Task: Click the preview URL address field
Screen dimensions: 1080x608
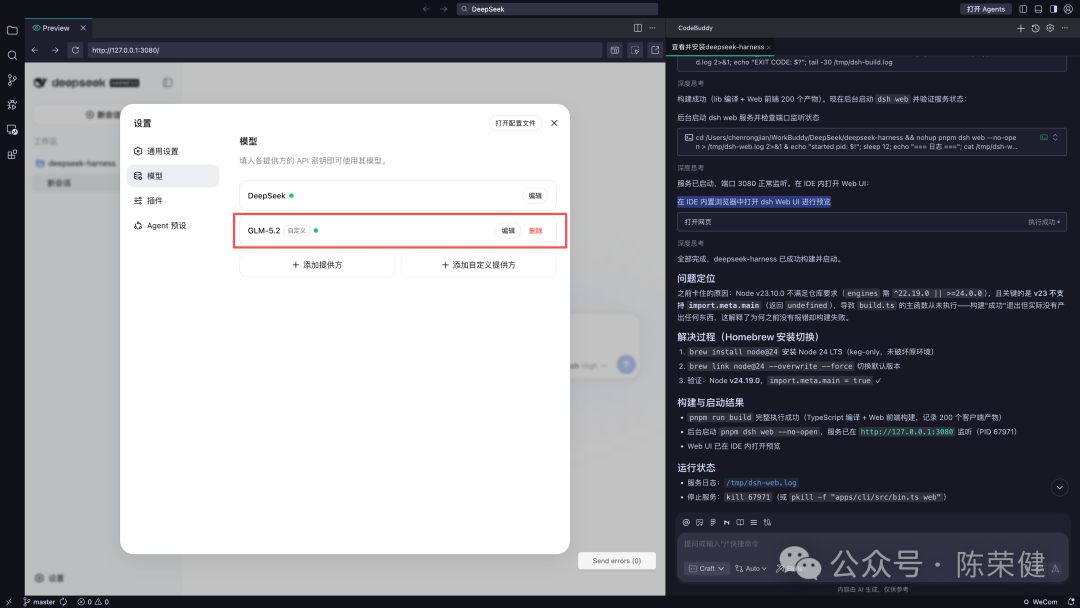Action: 344,50
